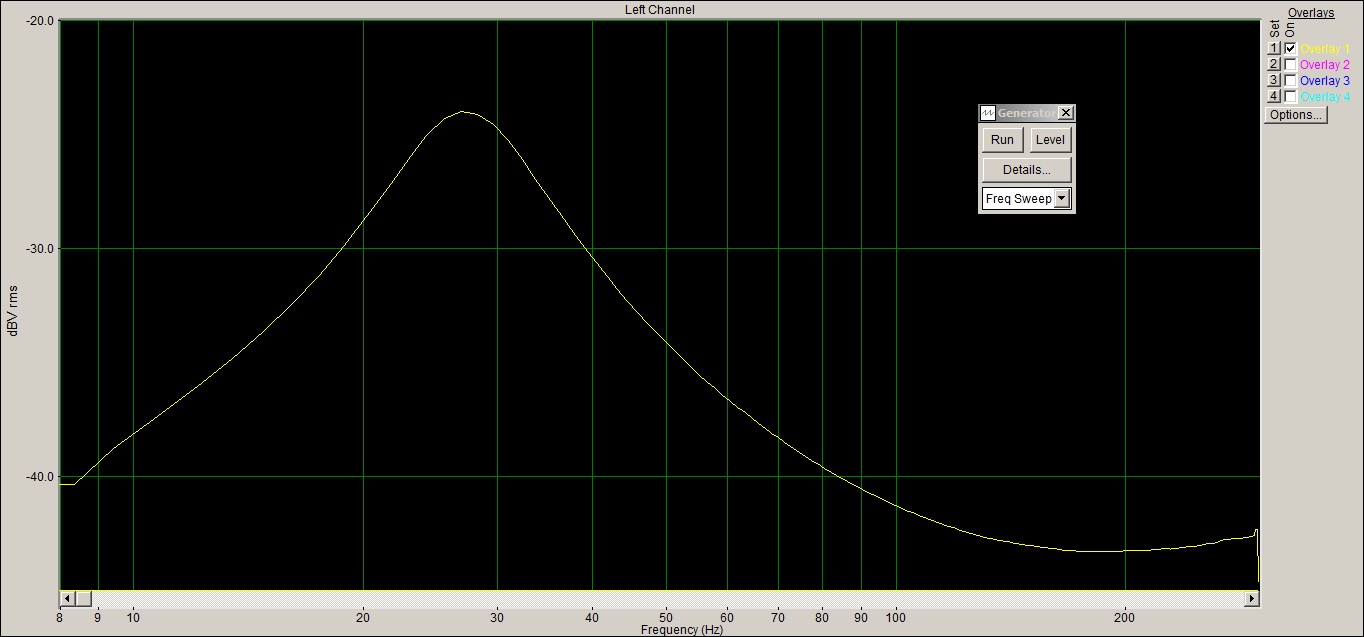Enable the Overlay 4 checkbox
1364x637 pixels.
(1291, 96)
